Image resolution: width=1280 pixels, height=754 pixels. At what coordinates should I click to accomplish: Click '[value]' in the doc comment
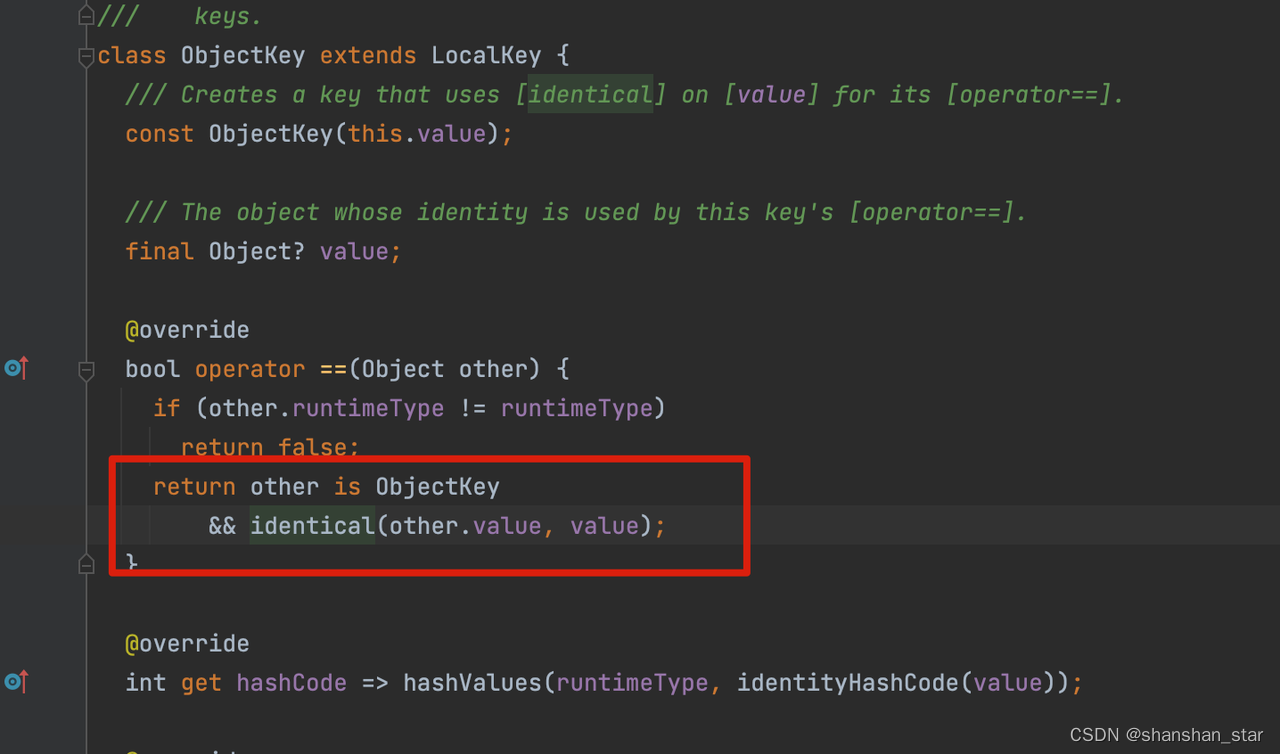[x=771, y=94]
